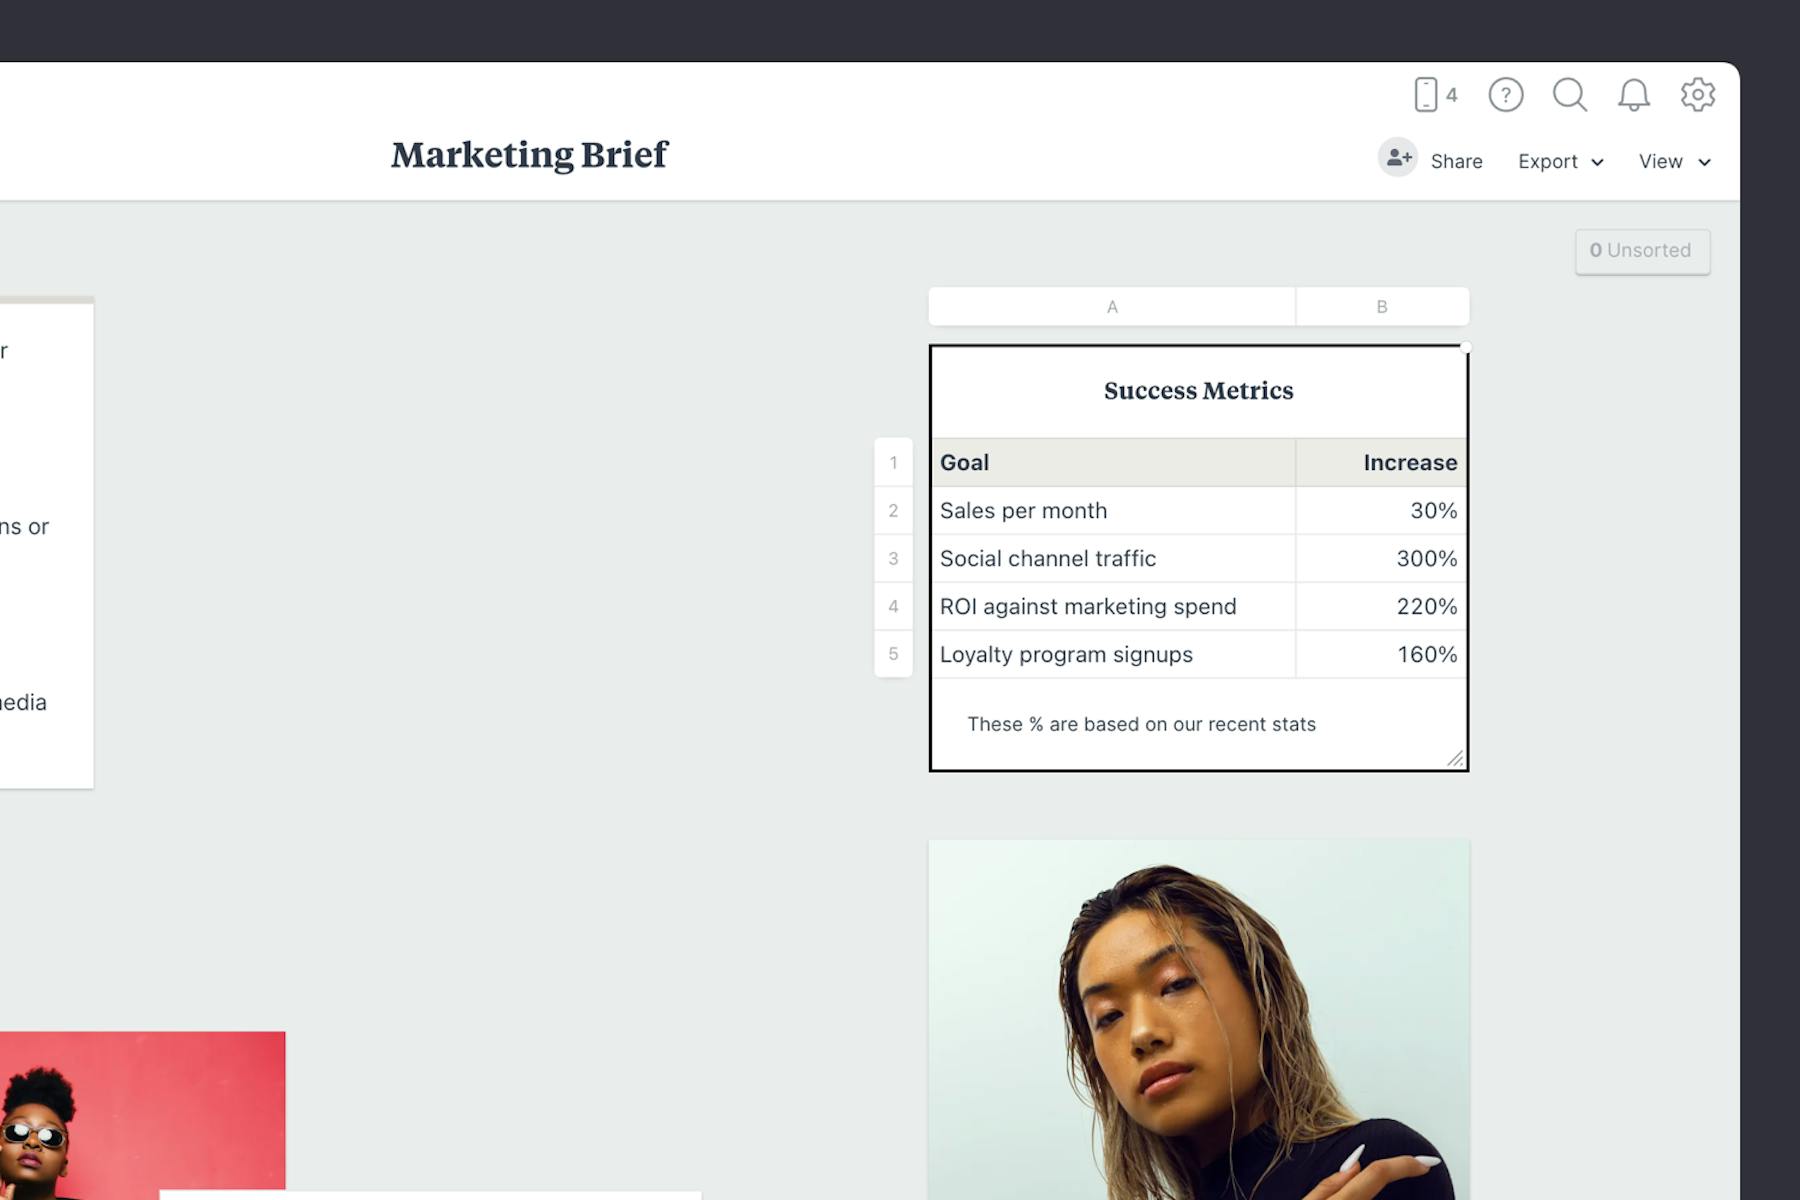This screenshot has width=1800, height=1200.
Task: Open the 0 Unsorted panel
Action: click(x=1642, y=251)
